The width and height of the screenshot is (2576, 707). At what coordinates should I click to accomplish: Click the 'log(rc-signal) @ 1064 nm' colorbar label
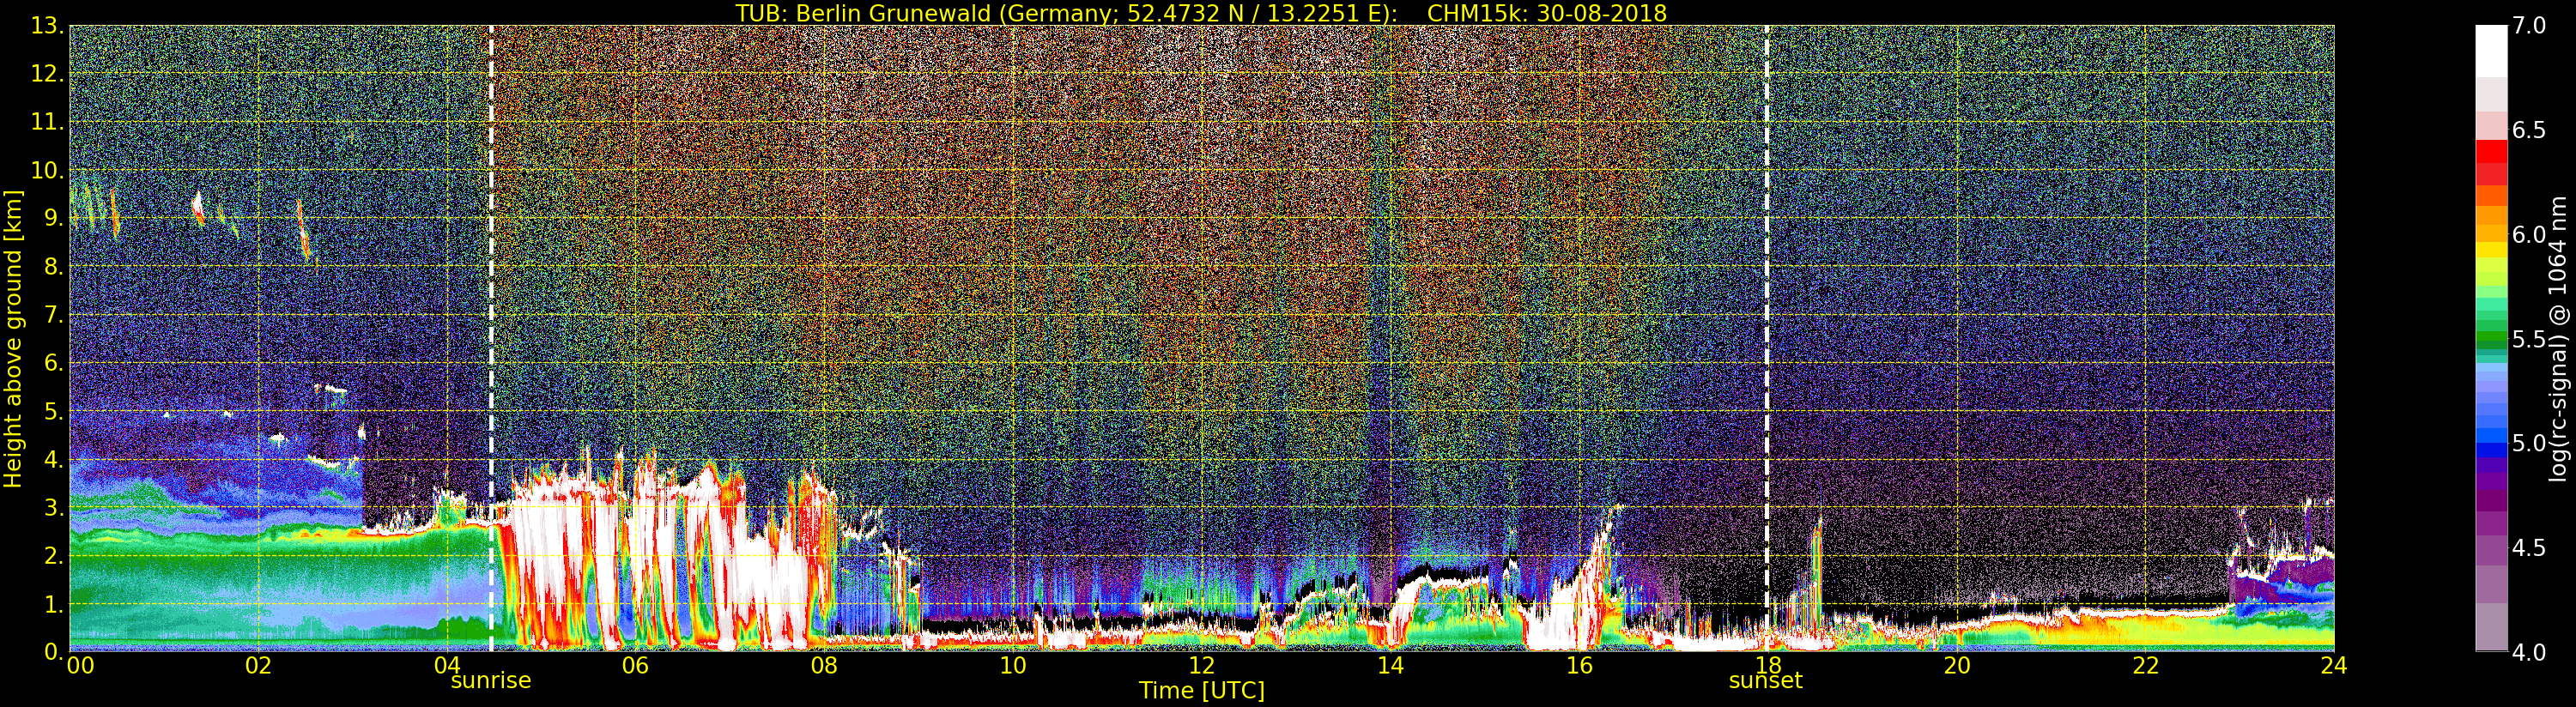(2559, 338)
